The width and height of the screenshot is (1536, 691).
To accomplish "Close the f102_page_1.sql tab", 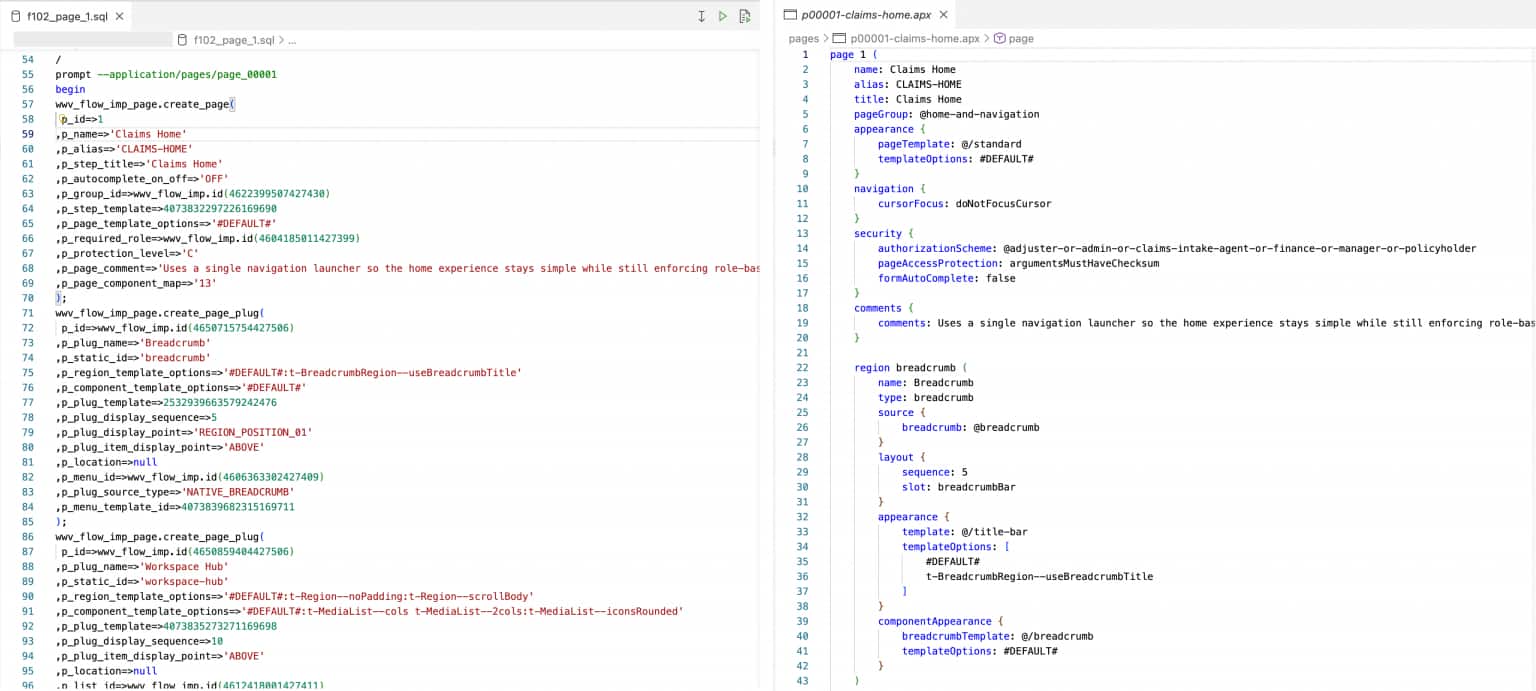I will pyautogui.click(x=120, y=17).
